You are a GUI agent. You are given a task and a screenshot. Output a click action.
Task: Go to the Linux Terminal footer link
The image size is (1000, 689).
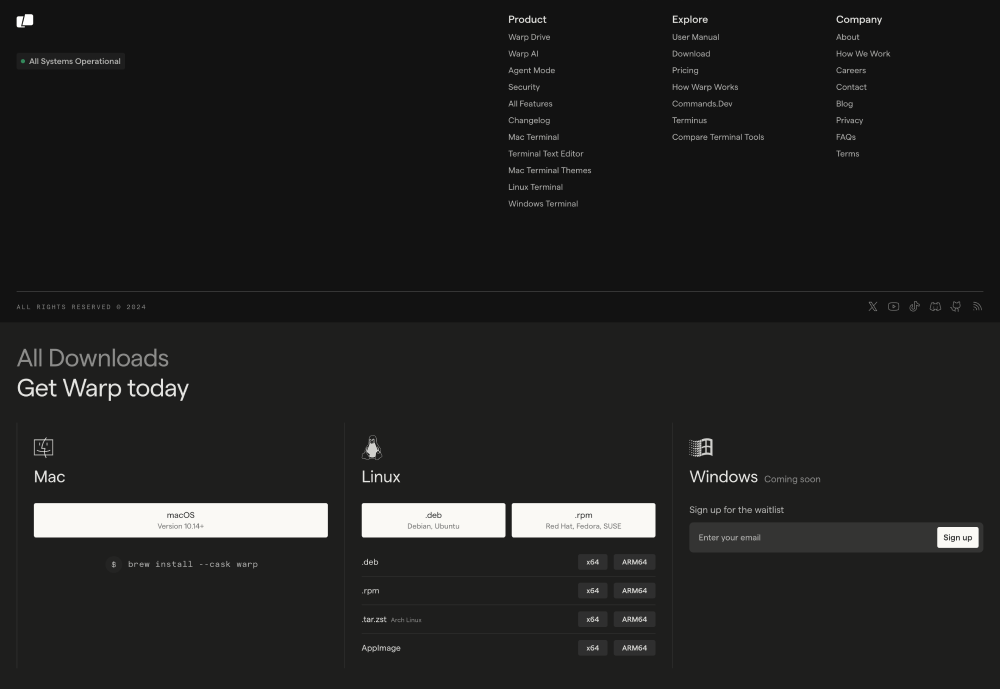pos(535,186)
